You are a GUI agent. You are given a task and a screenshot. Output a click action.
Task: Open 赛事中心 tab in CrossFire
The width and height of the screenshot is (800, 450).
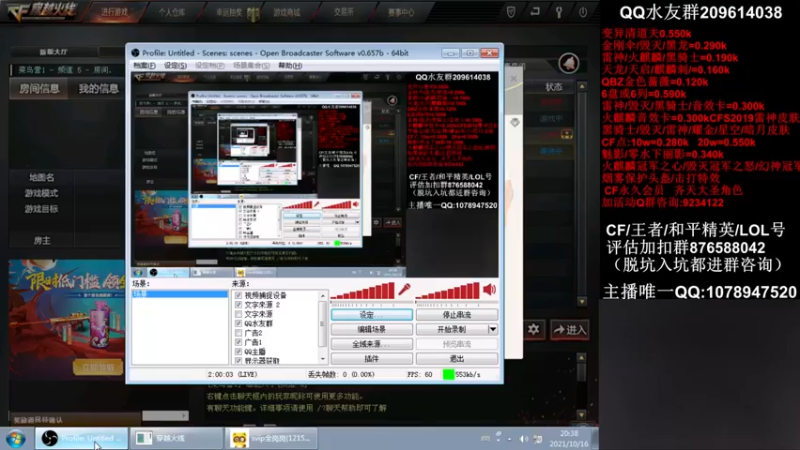[x=401, y=12]
